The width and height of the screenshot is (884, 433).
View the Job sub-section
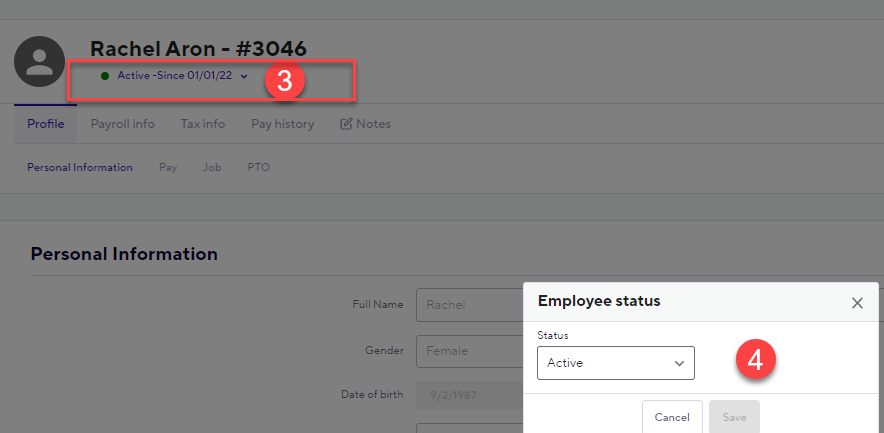[x=212, y=167]
